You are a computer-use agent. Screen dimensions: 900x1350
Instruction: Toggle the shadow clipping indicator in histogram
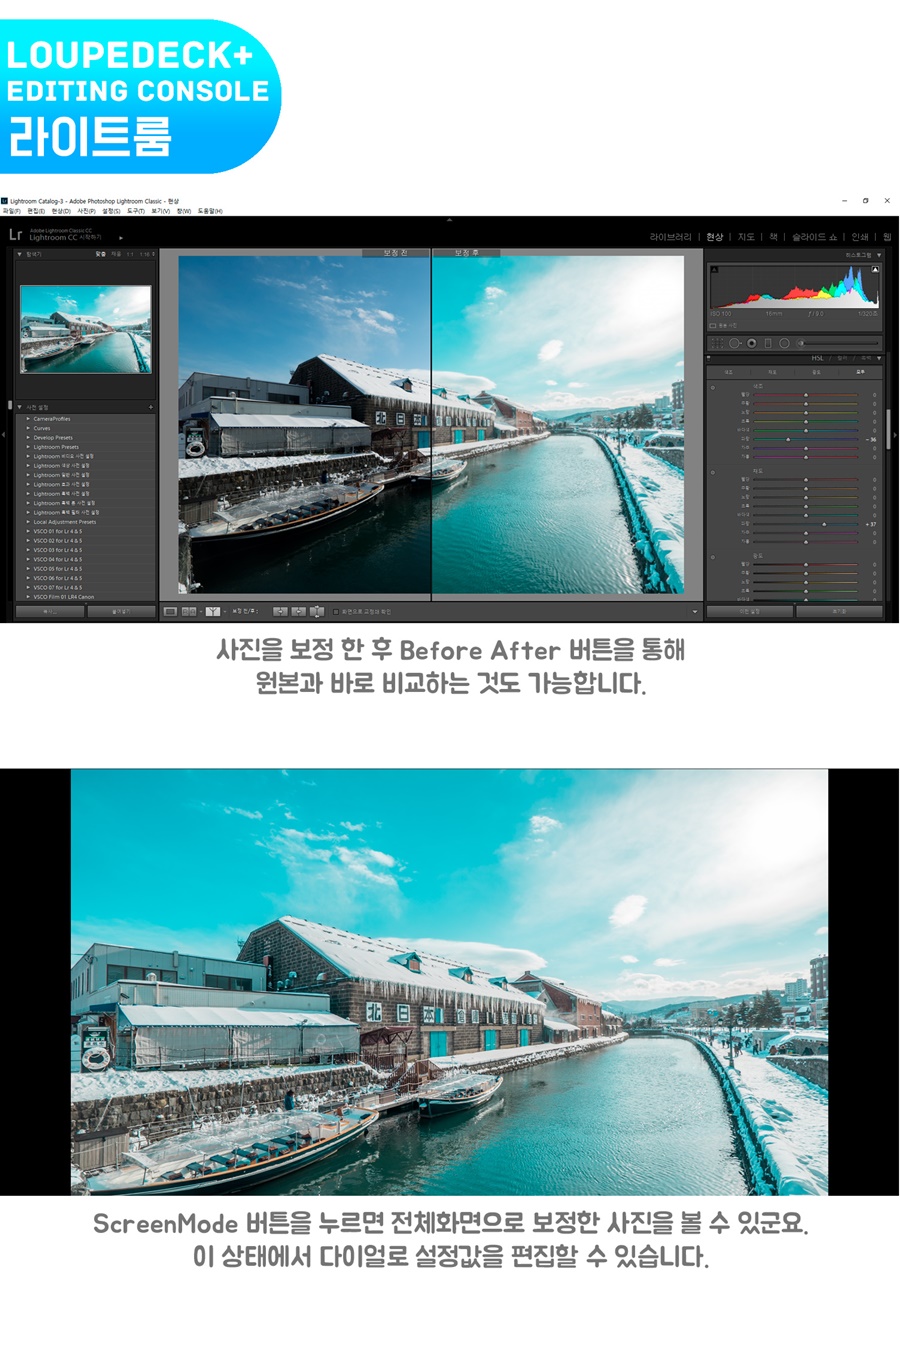[714, 269]
